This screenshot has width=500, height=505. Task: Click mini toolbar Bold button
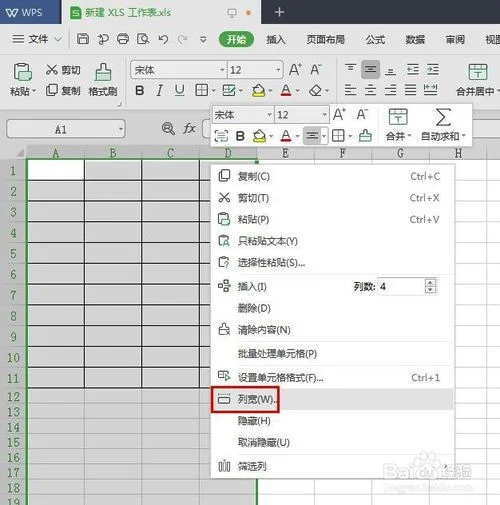pos(240,136)
